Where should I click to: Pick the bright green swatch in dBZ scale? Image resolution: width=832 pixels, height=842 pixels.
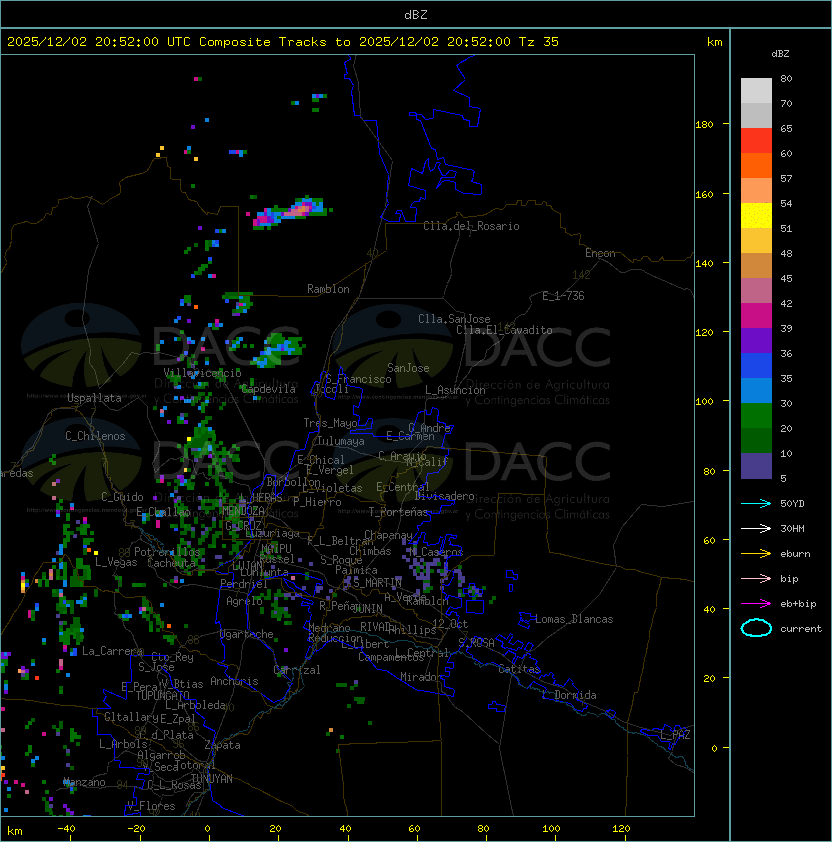[x=756, y=416]
